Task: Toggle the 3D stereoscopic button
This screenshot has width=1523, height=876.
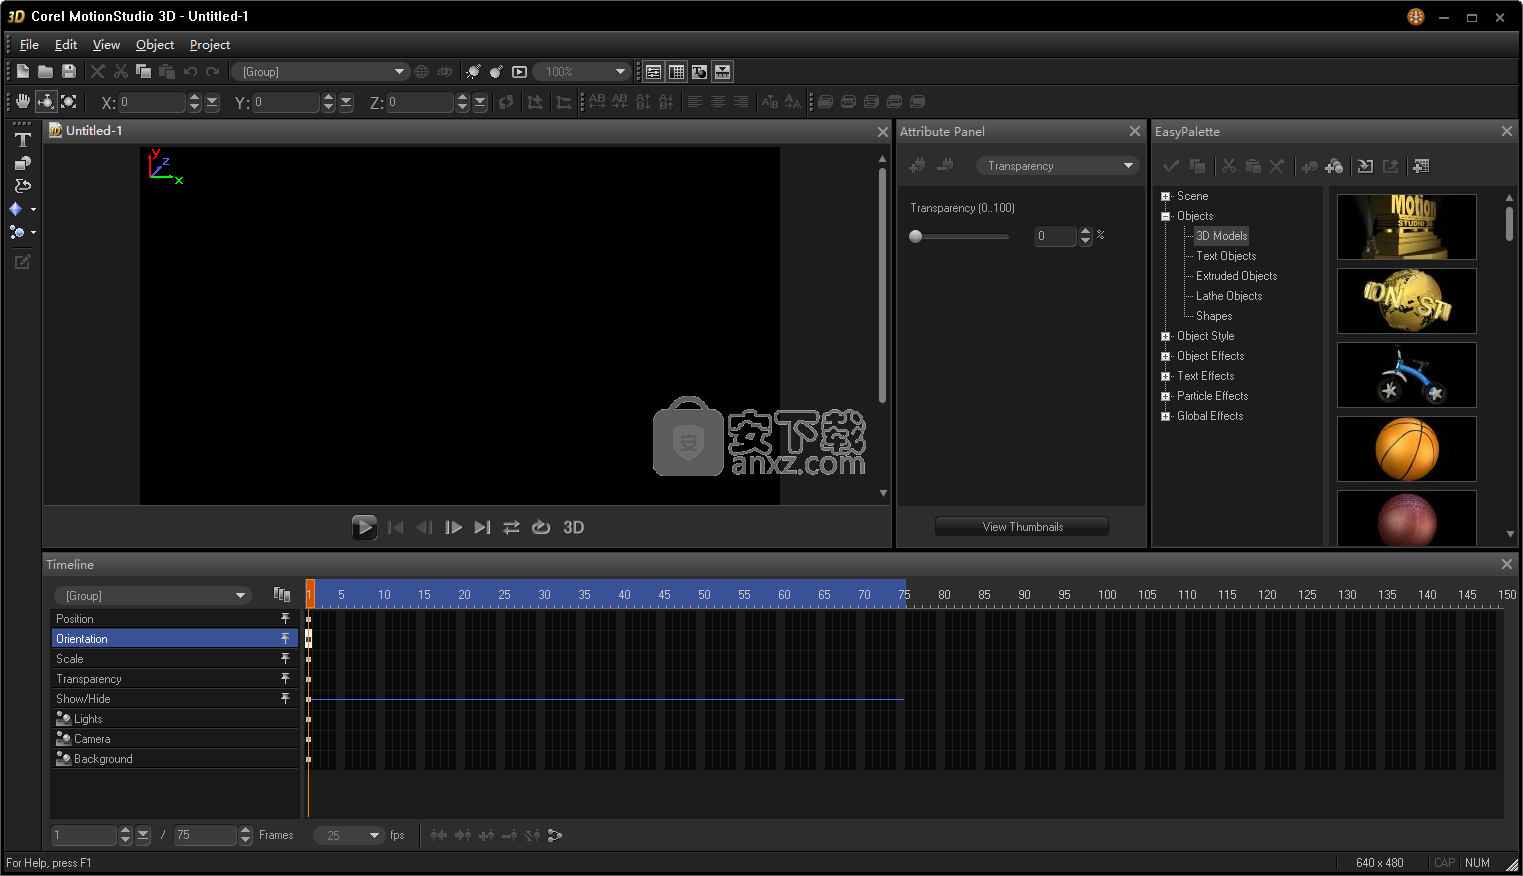Action: (573, 527)
